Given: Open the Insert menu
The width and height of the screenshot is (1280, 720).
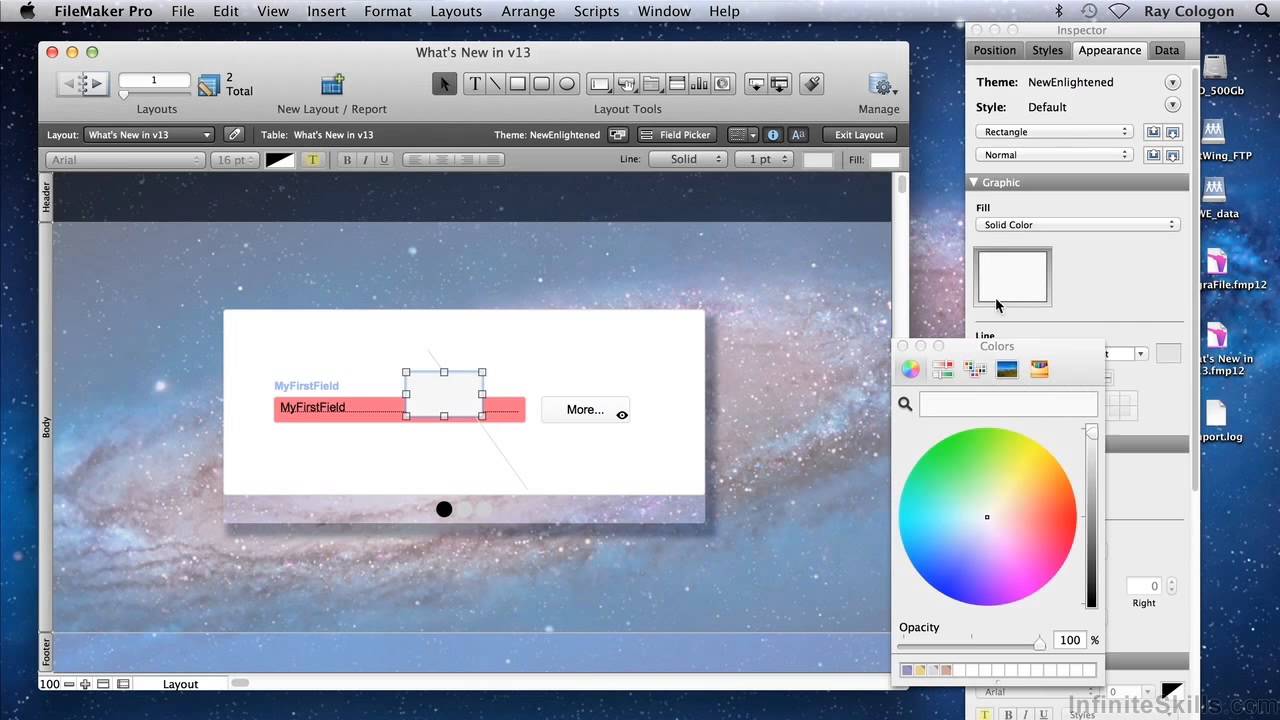Looking at the screenshot, I should point(326,11).
